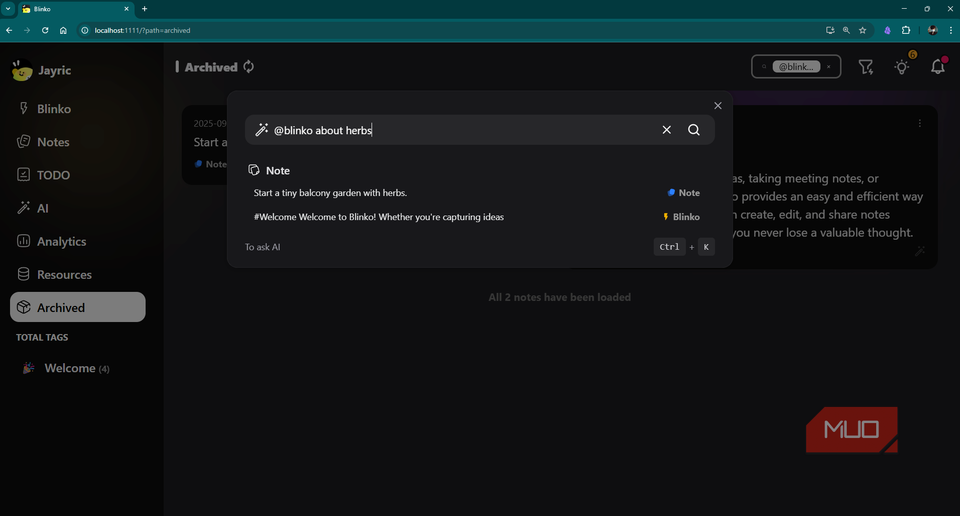Click the lightbulb icon with badge 6

coord(902,67)
